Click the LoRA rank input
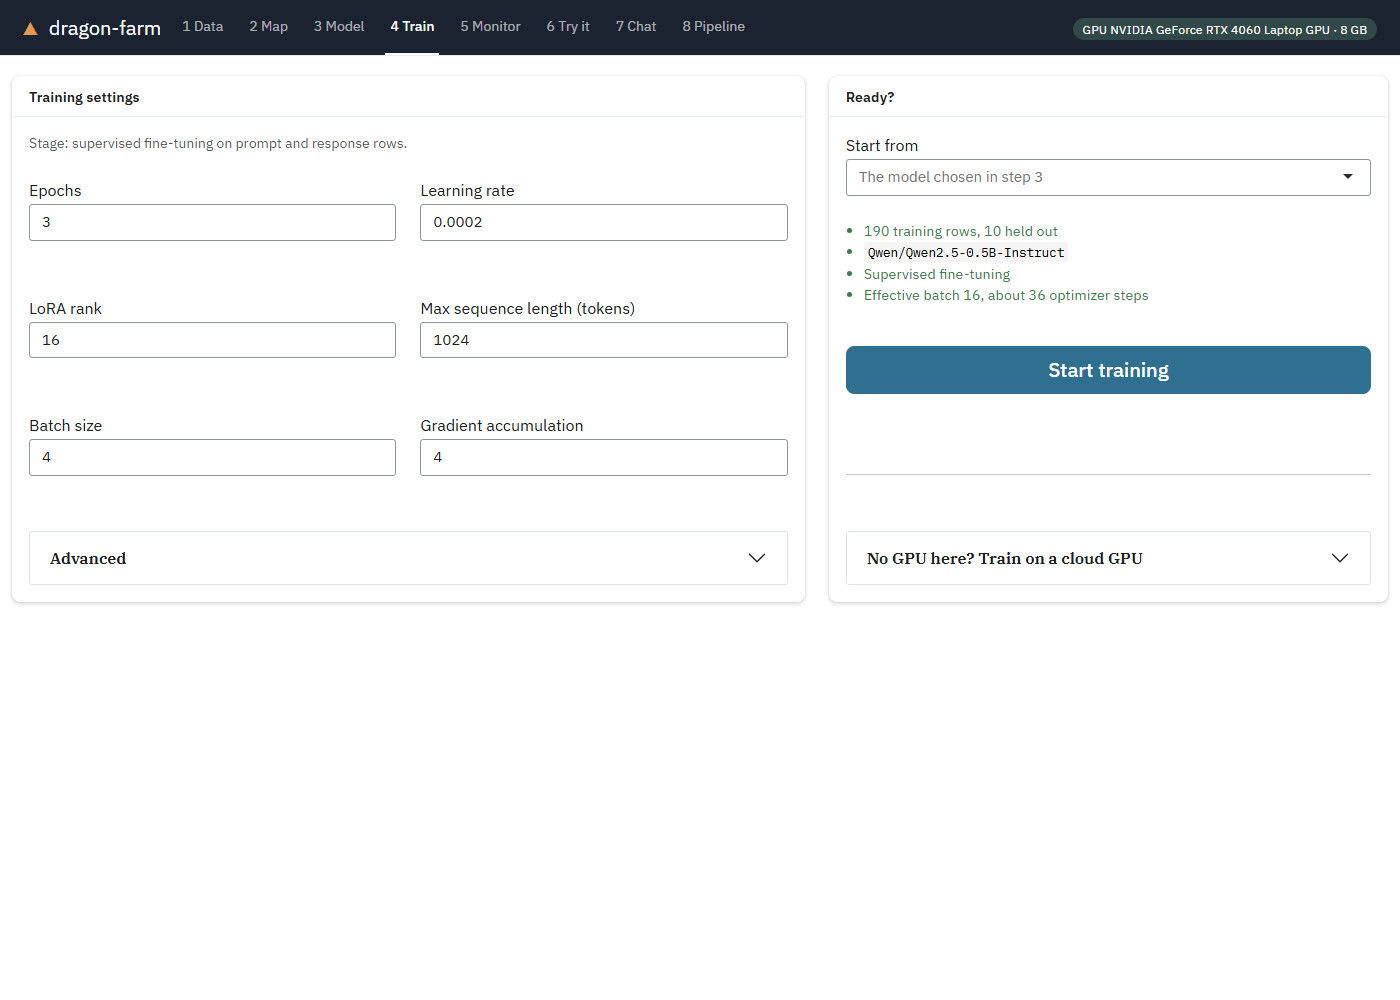The image size is (1400, 1000). click(x=212, y=340)
